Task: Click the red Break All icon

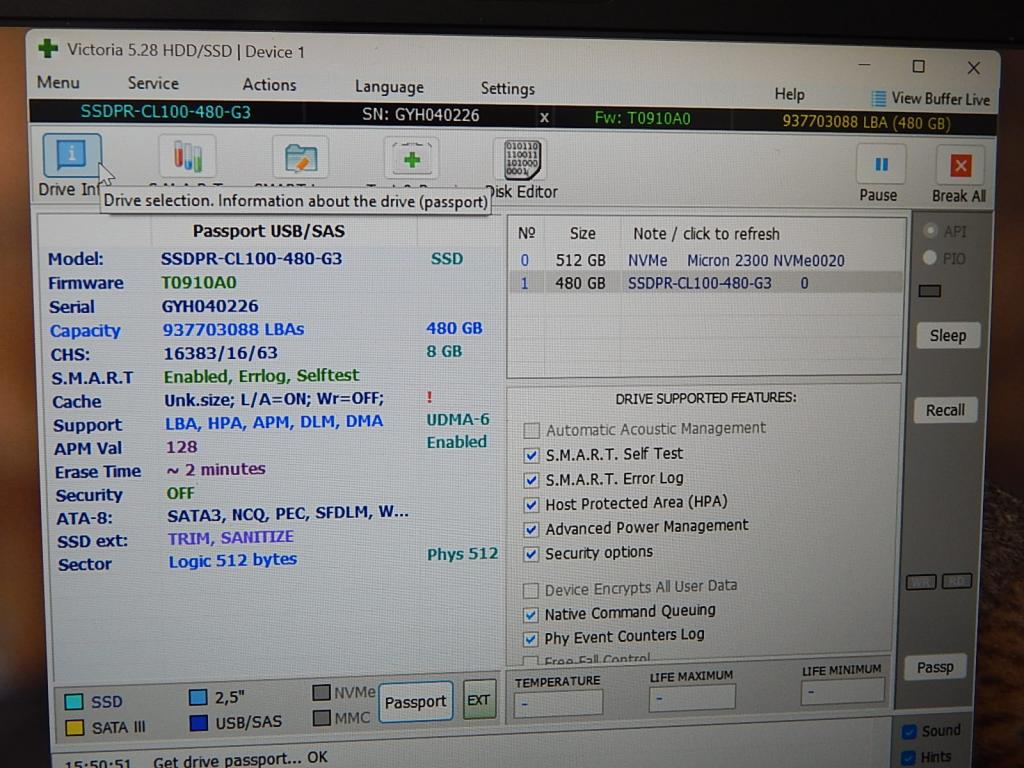Action: tap(960, 166)
